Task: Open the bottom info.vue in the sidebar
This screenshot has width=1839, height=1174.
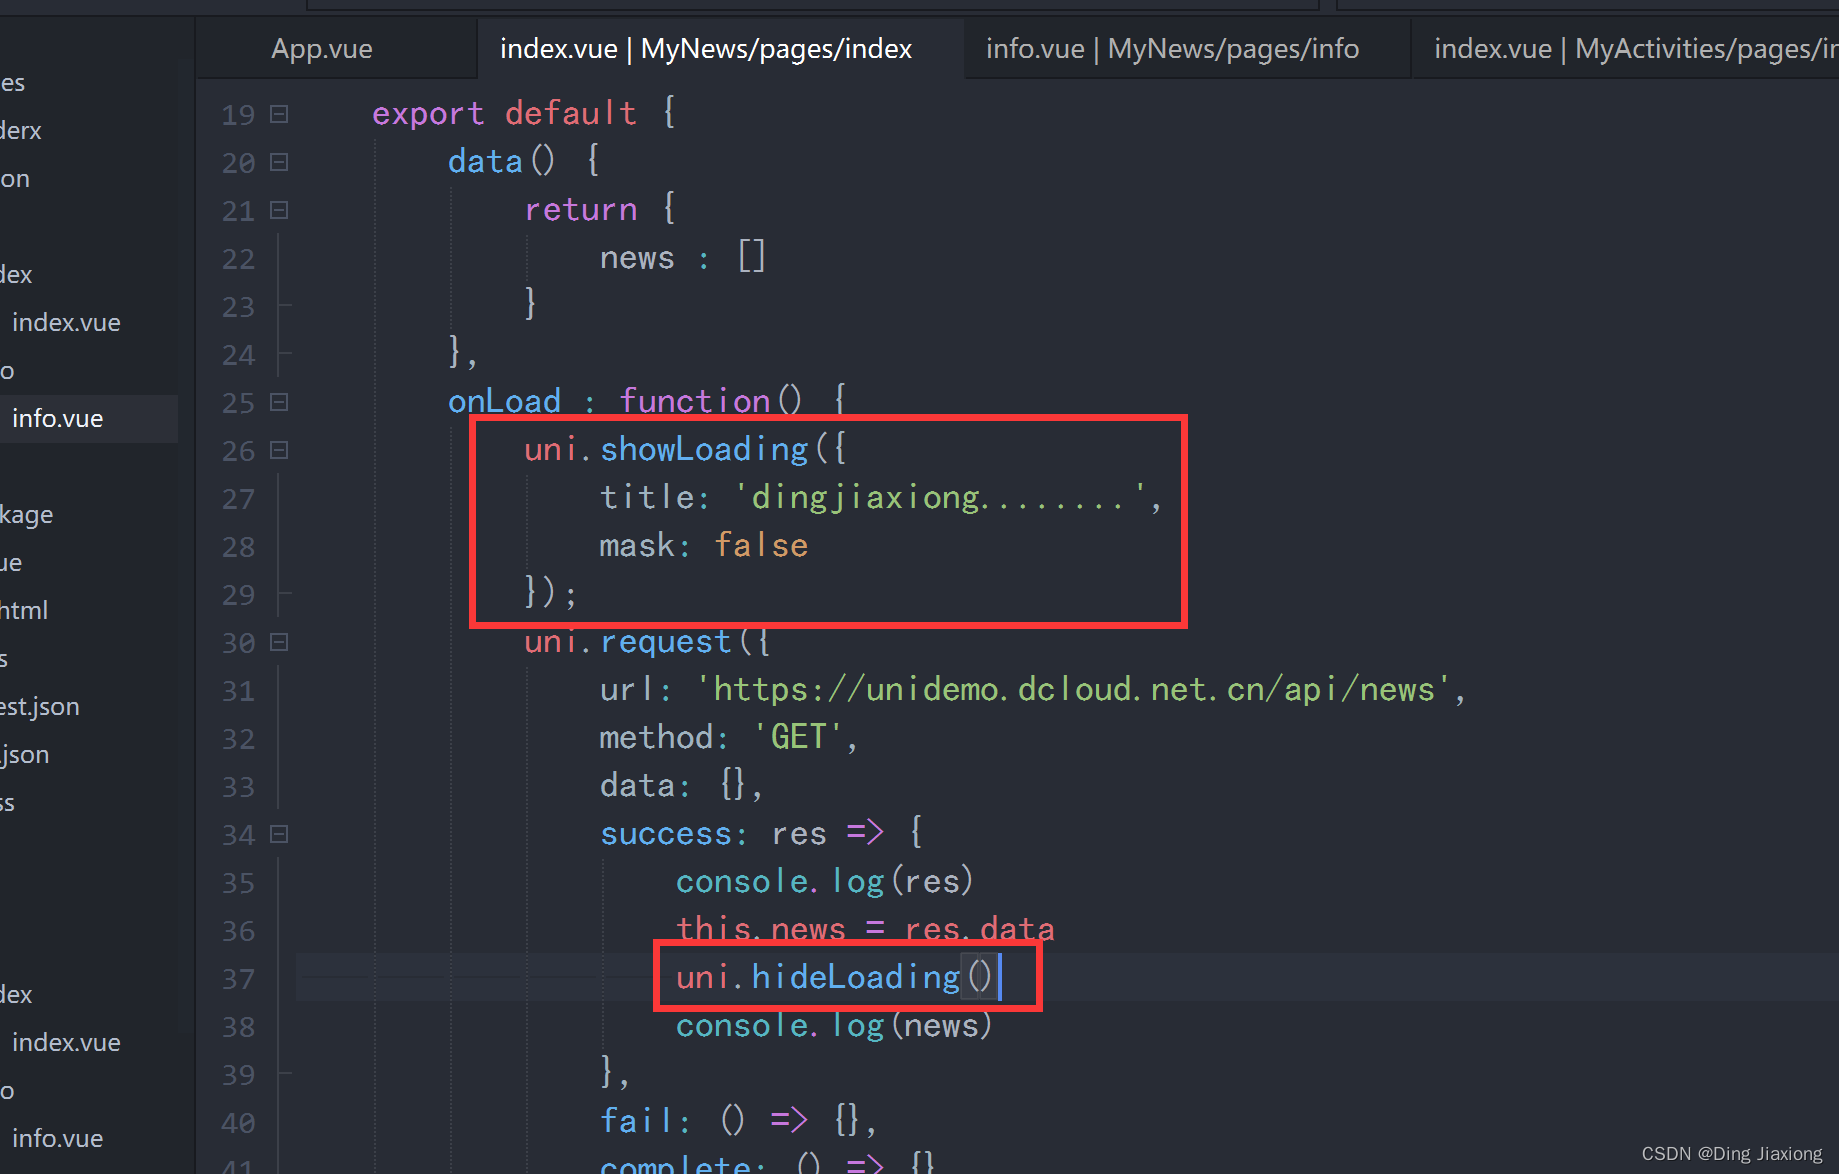Action: click(x=58, y=1138)
